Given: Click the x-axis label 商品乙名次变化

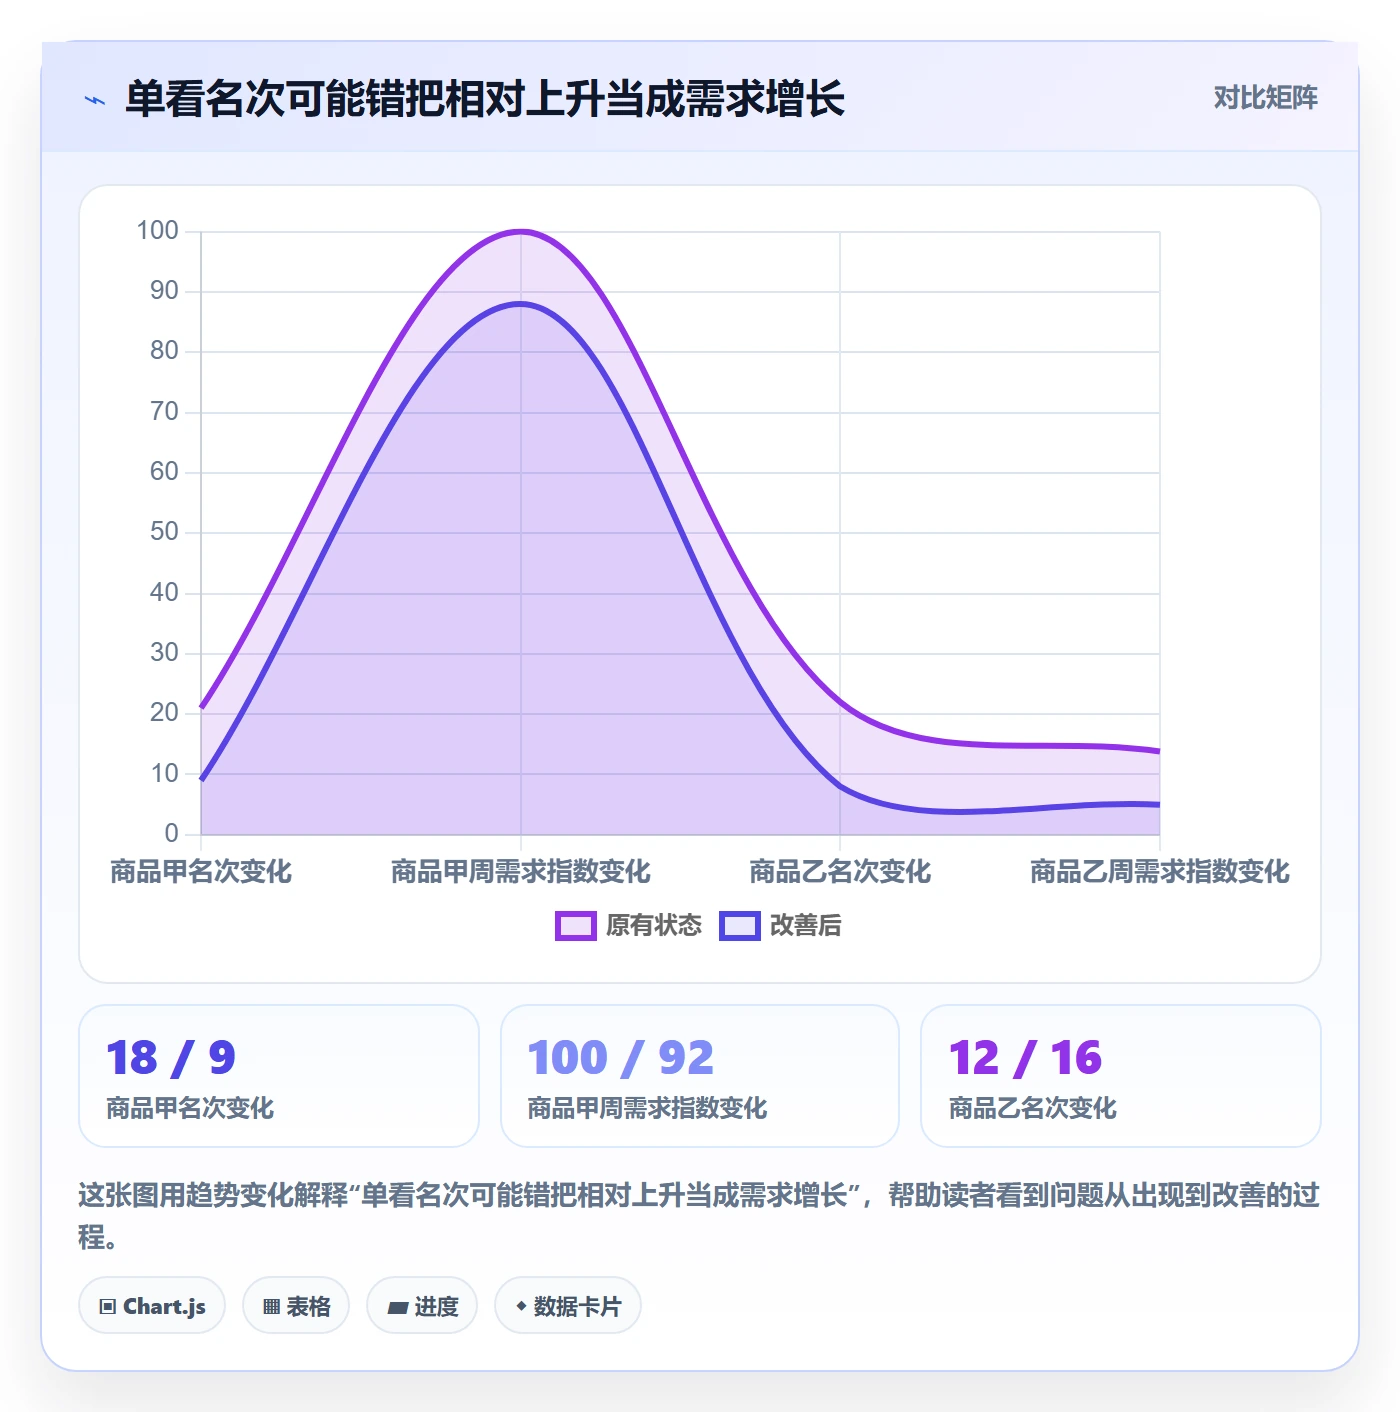Looking at the screenshot, I should 840,872.
